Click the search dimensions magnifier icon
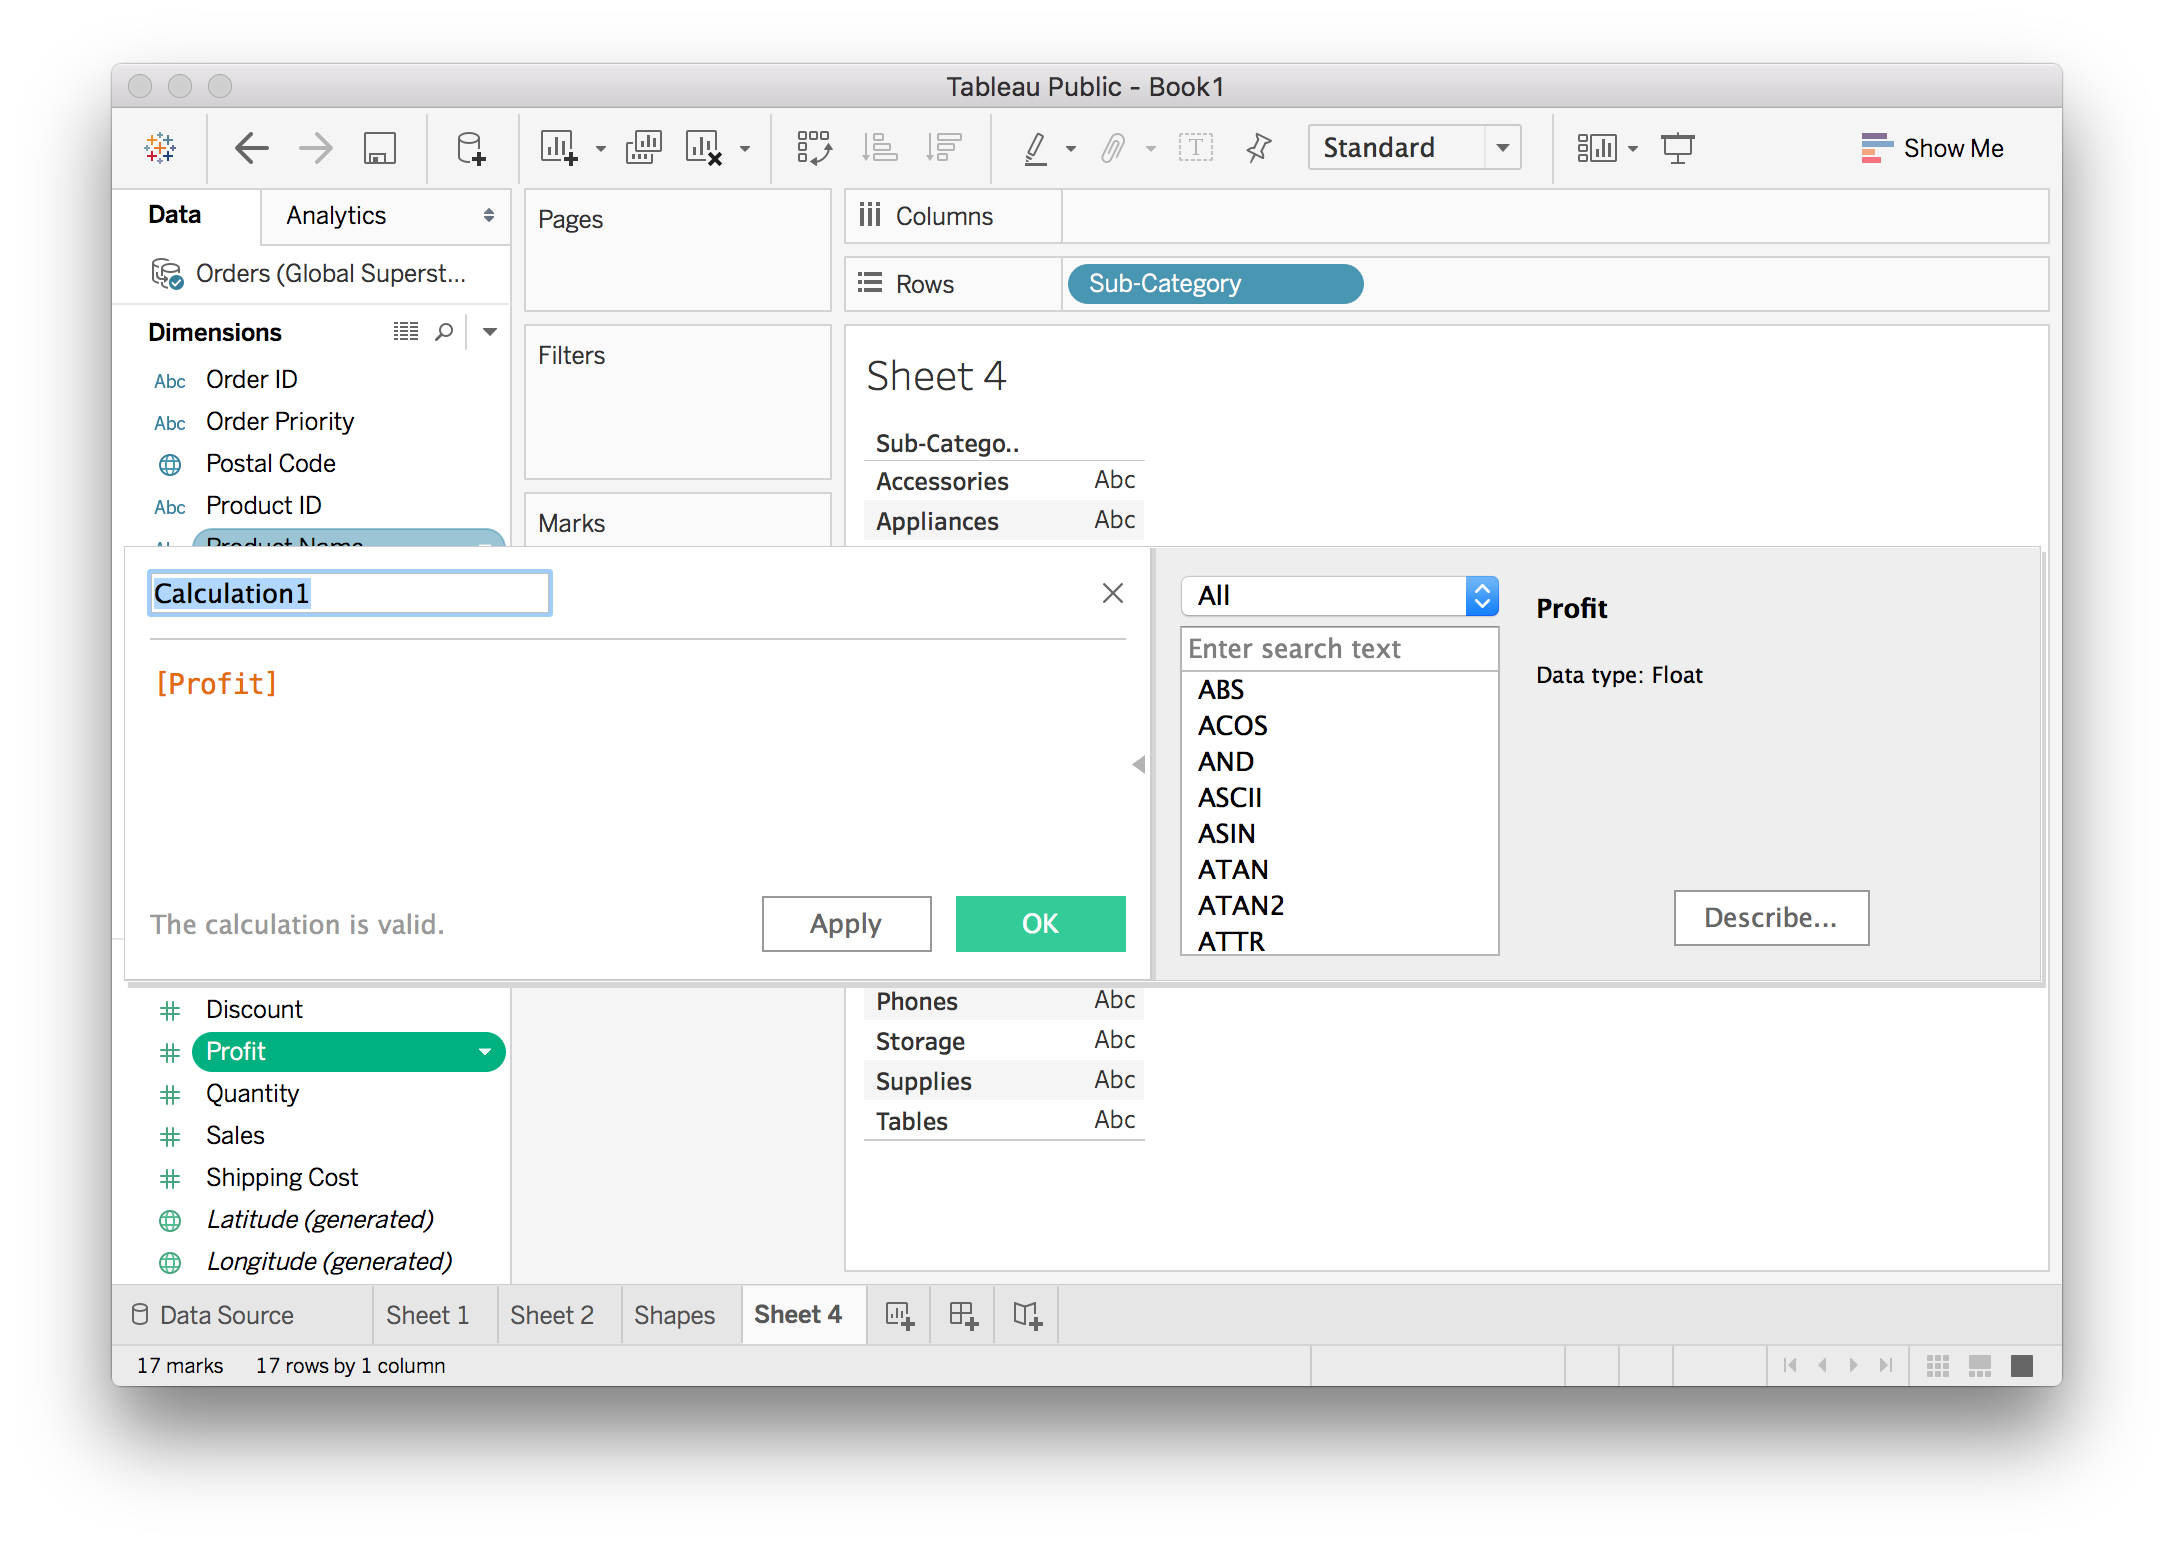 (444, 332)
